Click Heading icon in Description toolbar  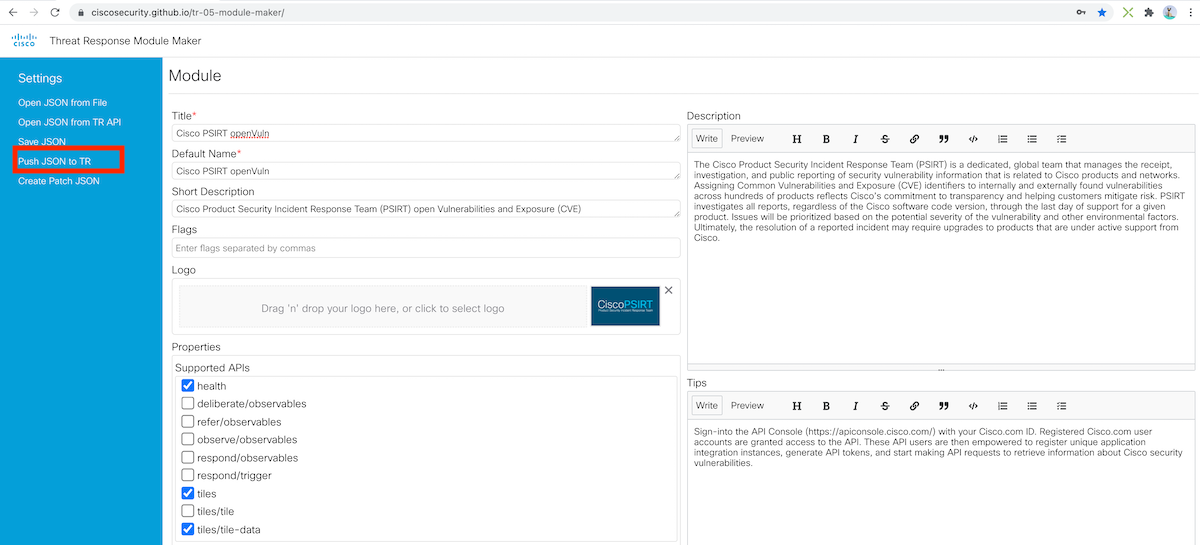click(x=797, y=139)
